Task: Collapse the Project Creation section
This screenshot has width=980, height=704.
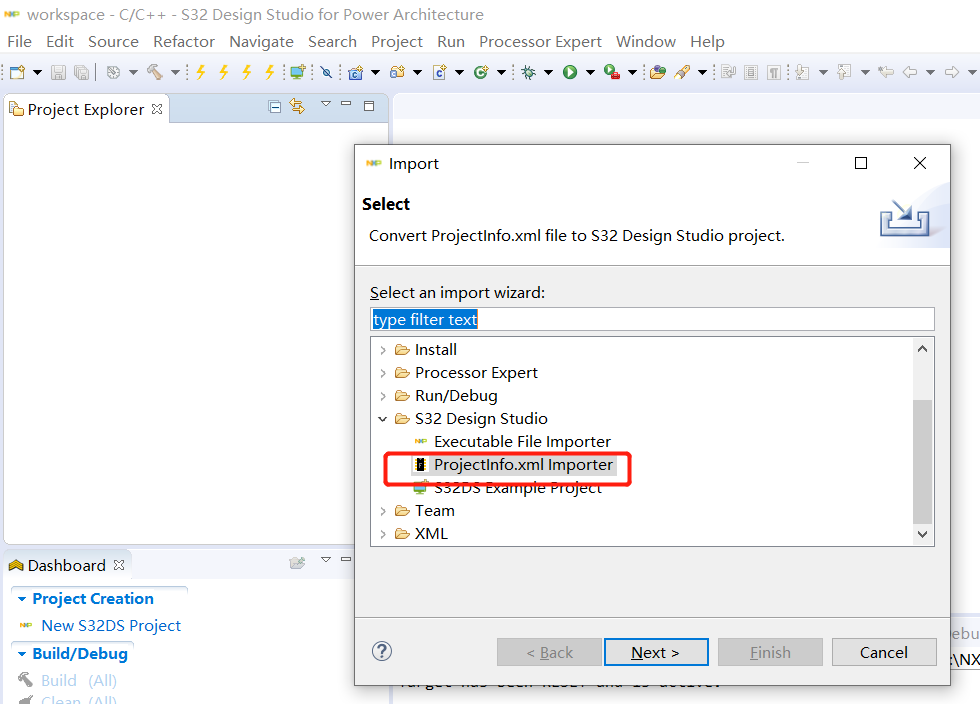Action: (22, 599)
